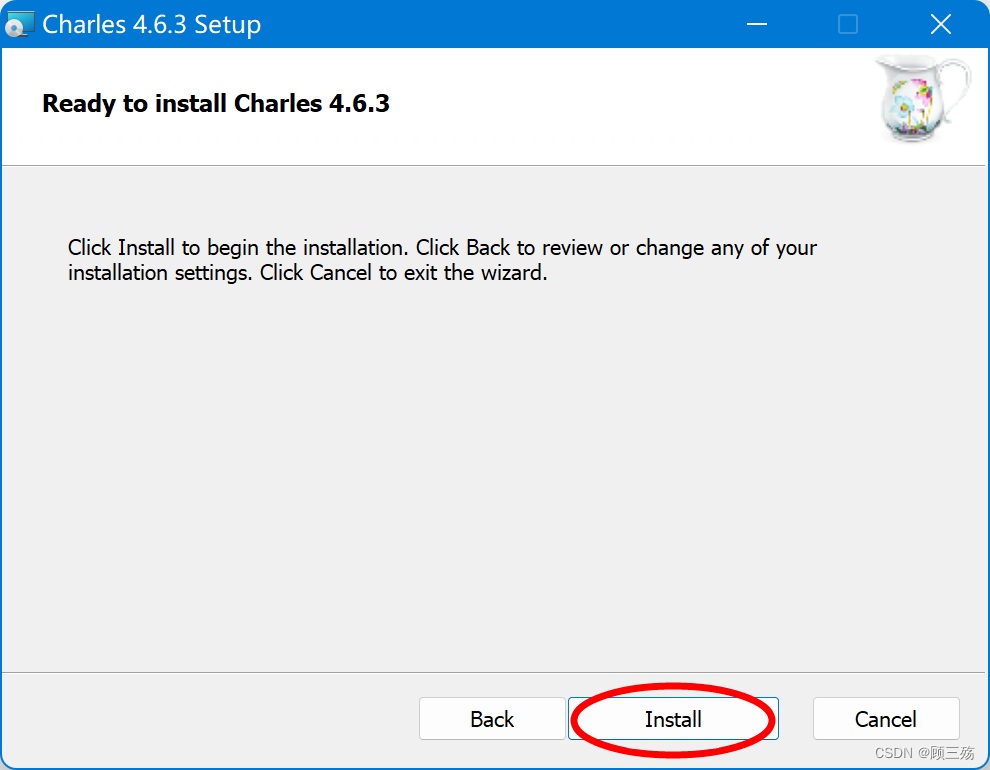This screenshot has width=990, height=770.
Task: Click the 'Ready to install Charles 4.6.3' heading
Action: [216, 104]
